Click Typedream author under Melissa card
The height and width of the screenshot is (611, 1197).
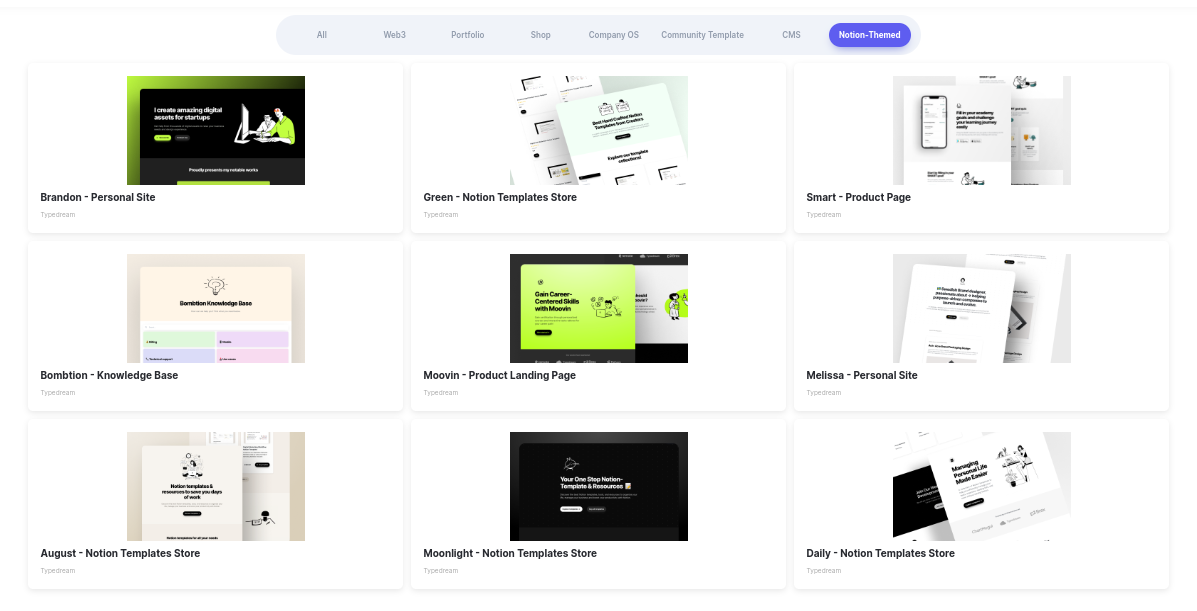[824, 393]
